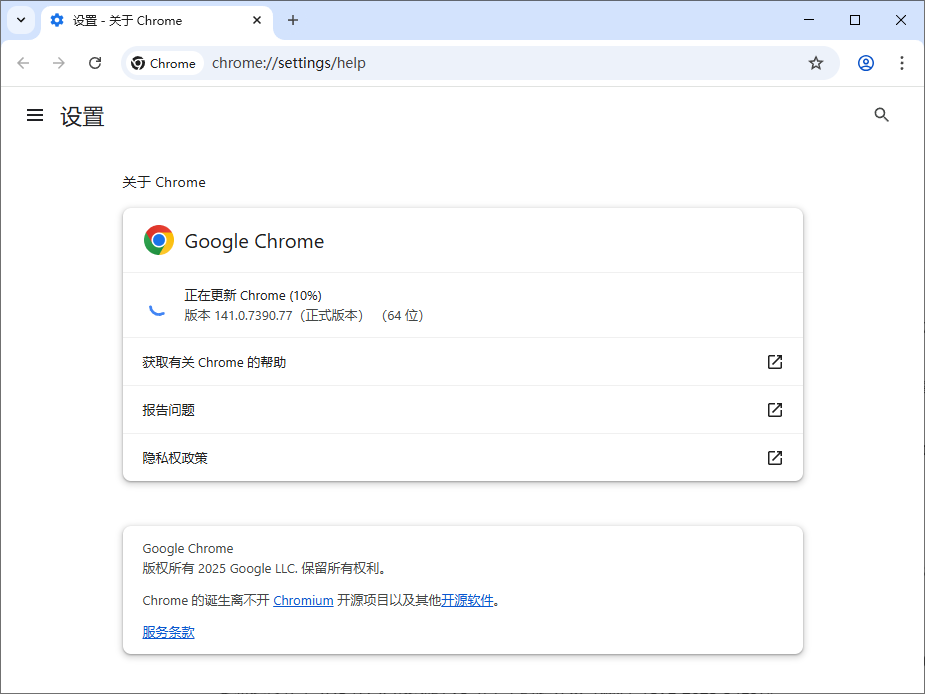Bookmark this page with the star icon

(816, 62)
